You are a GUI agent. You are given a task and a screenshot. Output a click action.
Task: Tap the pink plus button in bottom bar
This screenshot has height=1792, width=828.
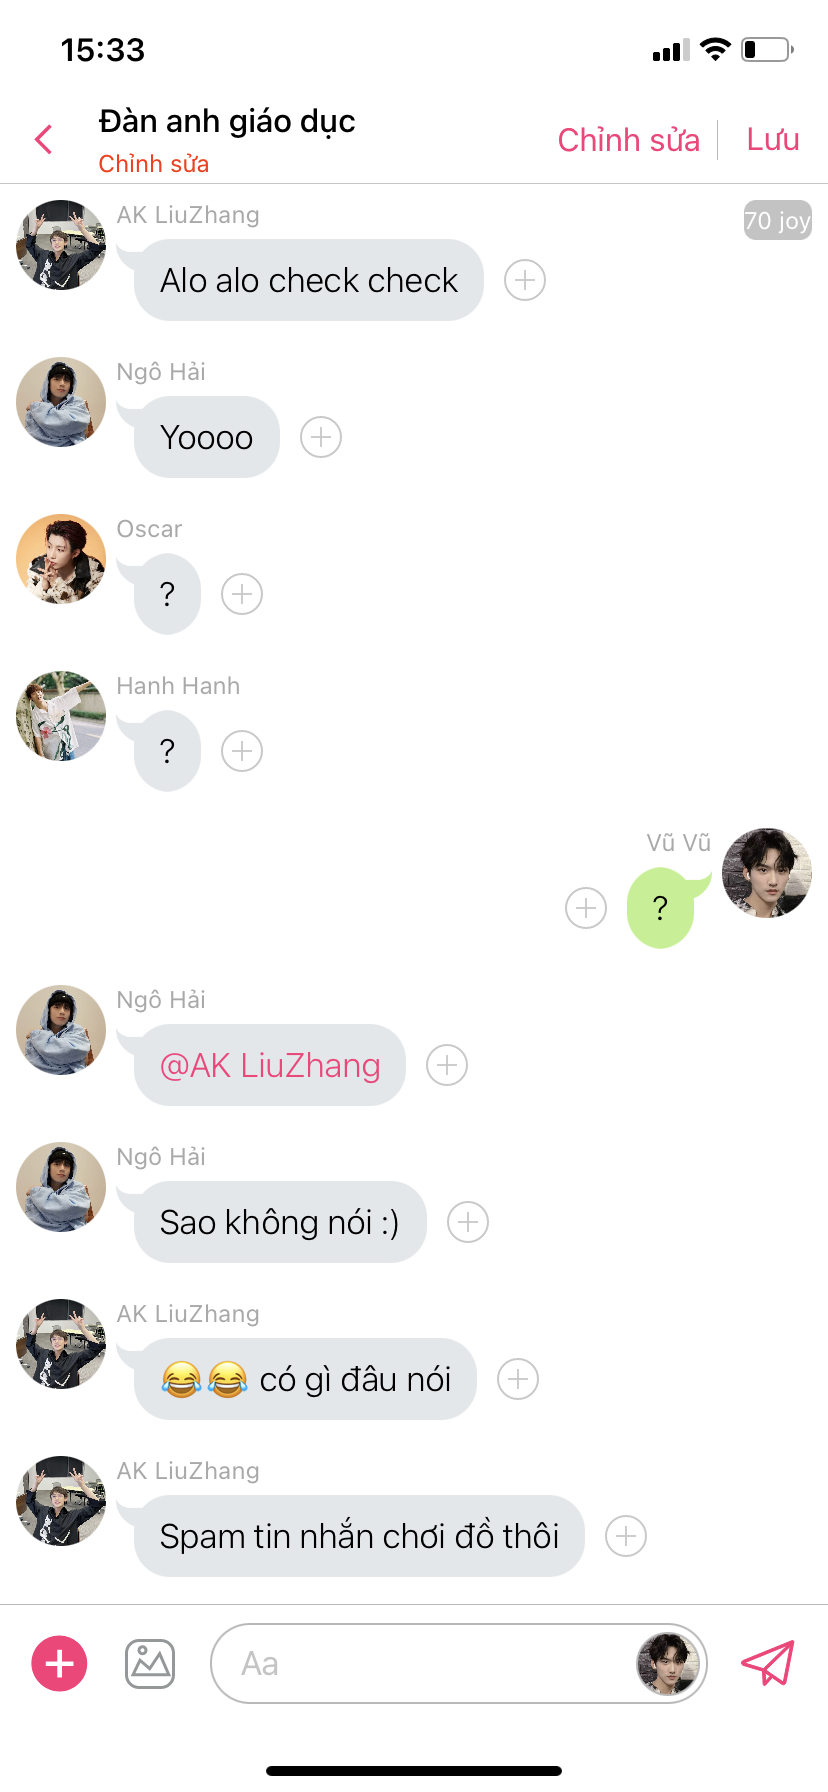coord(60,1663)
